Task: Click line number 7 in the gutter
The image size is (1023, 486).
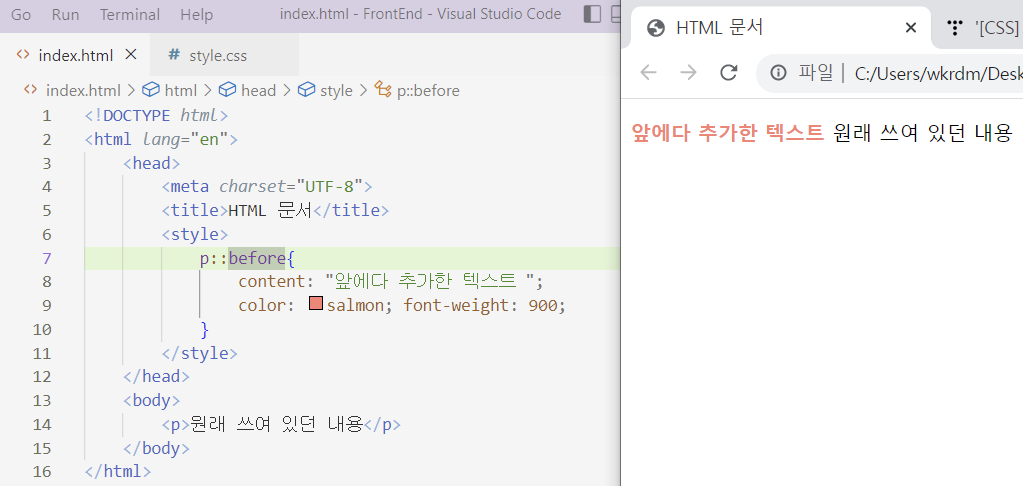Action: (46, 258)
